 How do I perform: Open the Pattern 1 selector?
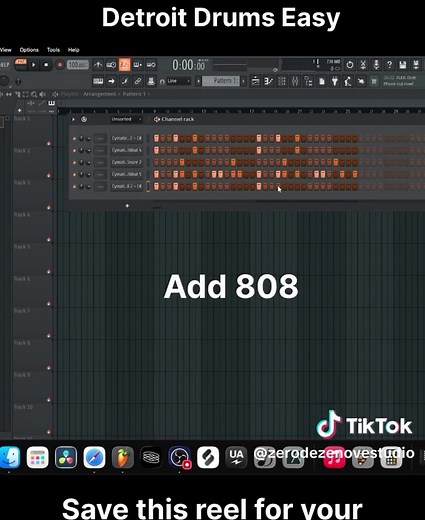(221, 81)
